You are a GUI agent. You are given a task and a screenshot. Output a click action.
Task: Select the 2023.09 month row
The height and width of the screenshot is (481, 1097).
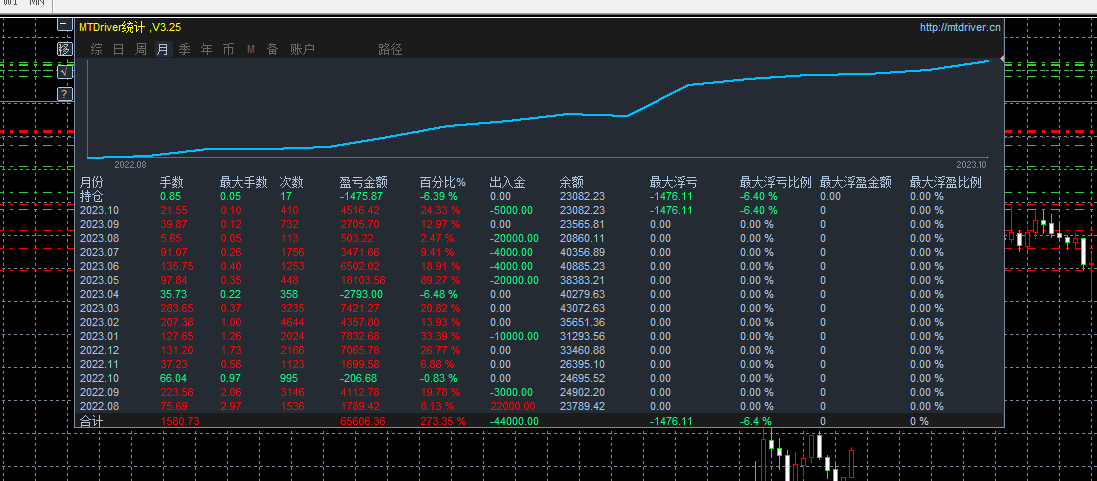click(539, 224)
